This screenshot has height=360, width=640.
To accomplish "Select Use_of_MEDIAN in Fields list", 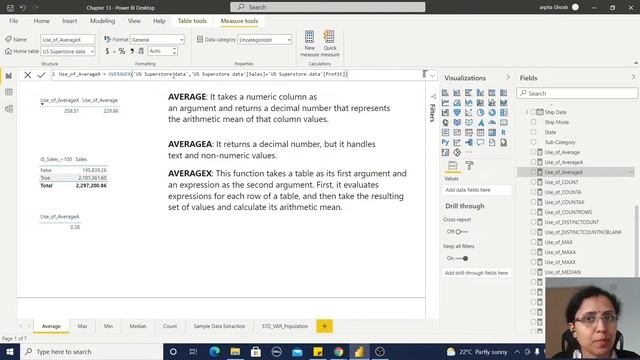I will click(562, 272).
